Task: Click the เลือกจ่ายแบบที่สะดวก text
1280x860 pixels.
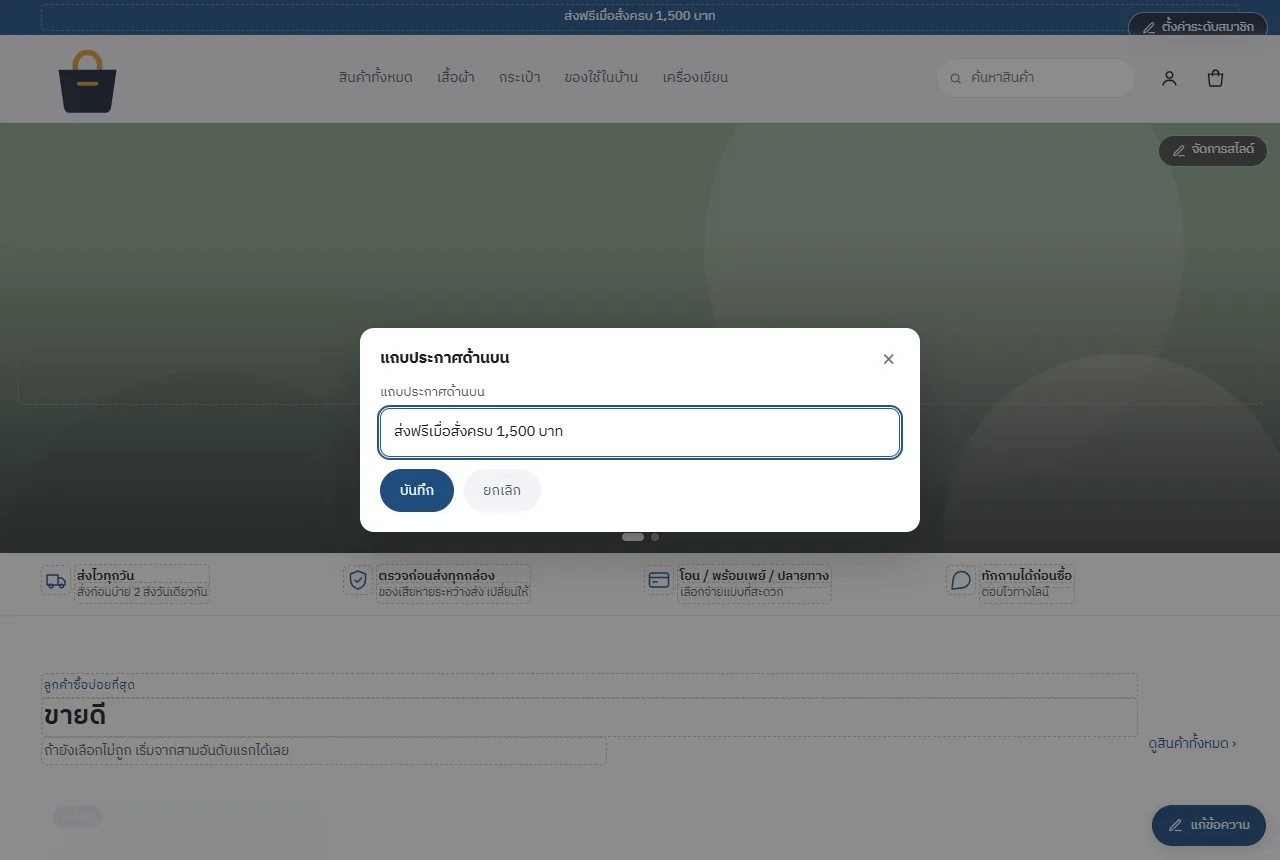Action: pyautogui.click(x=731, y=593)
